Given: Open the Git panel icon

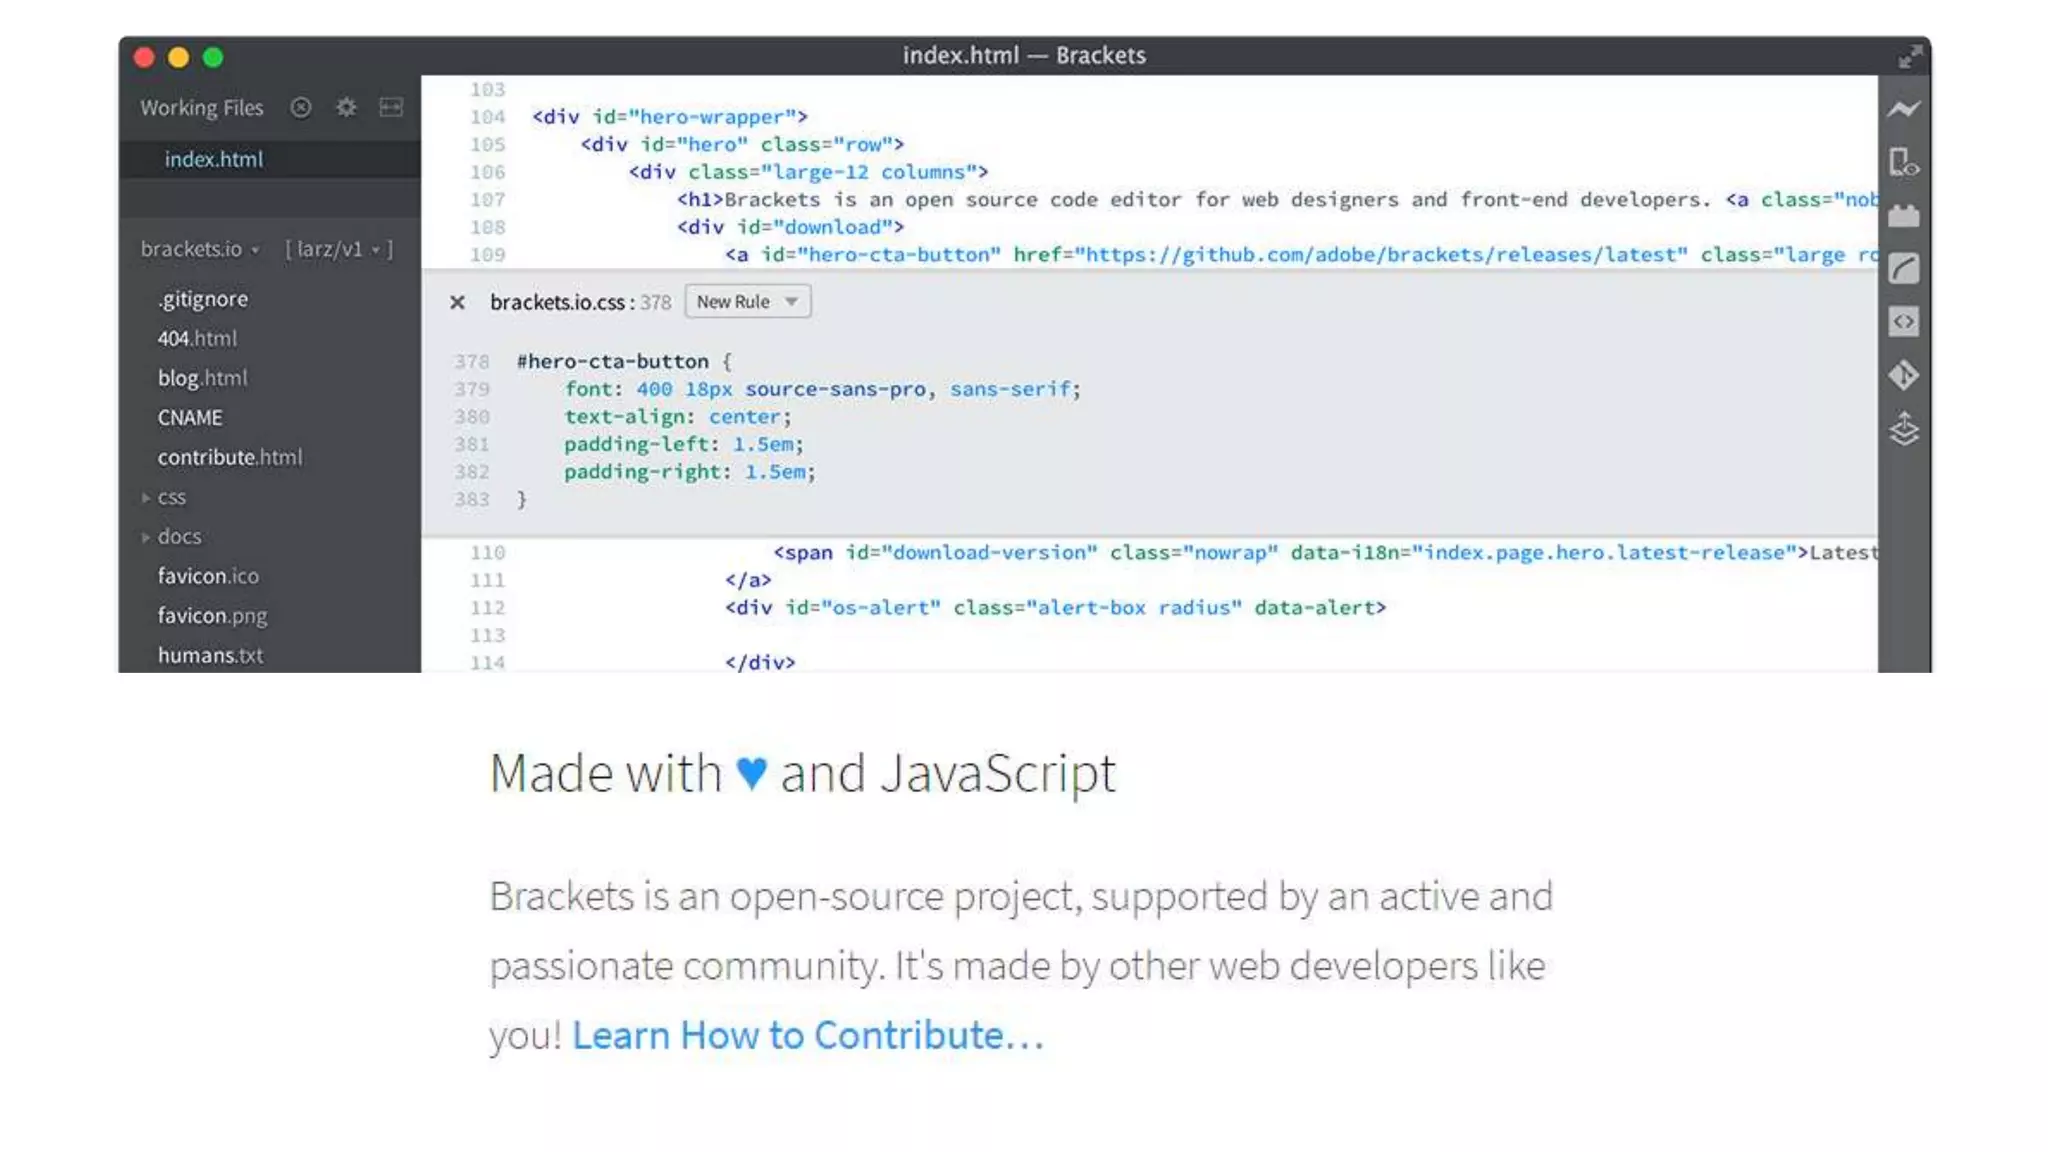Looking at the screenshot, I should [x=1903, y=375].
